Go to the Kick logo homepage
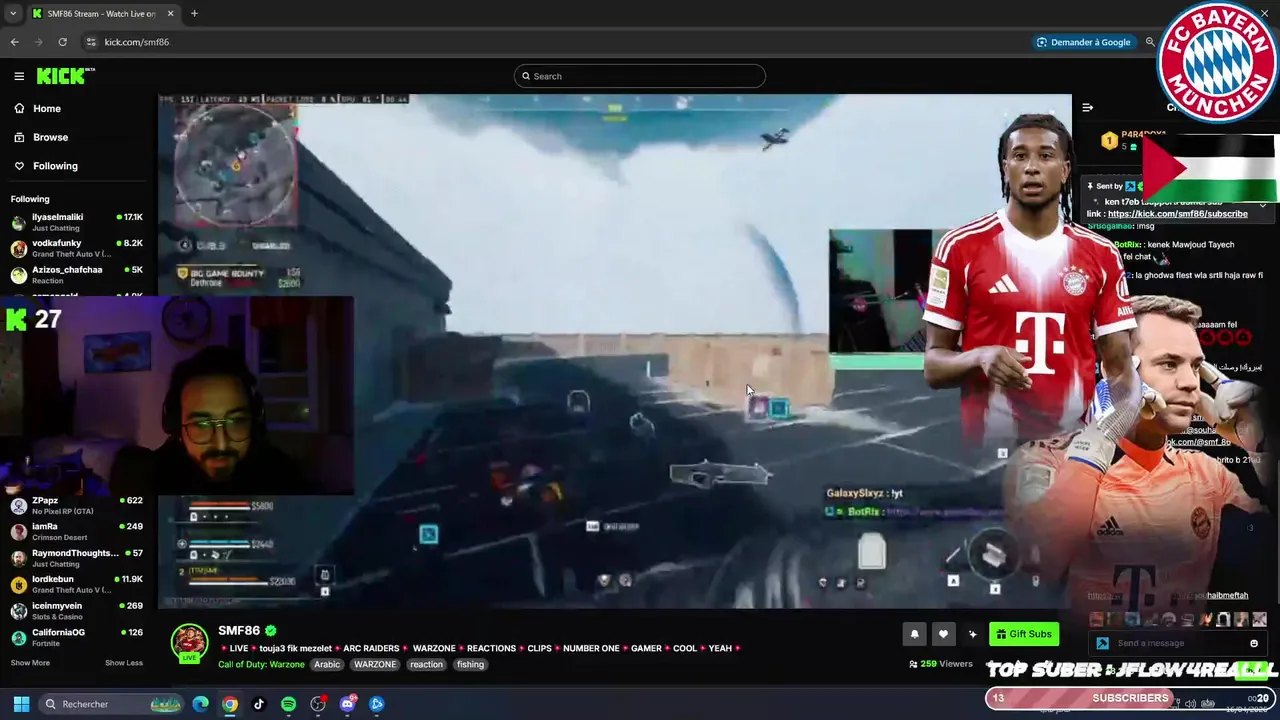Image resolution: width=1280 pixels, height=720 pixels. pyautogui.click(x=65, y=76)
